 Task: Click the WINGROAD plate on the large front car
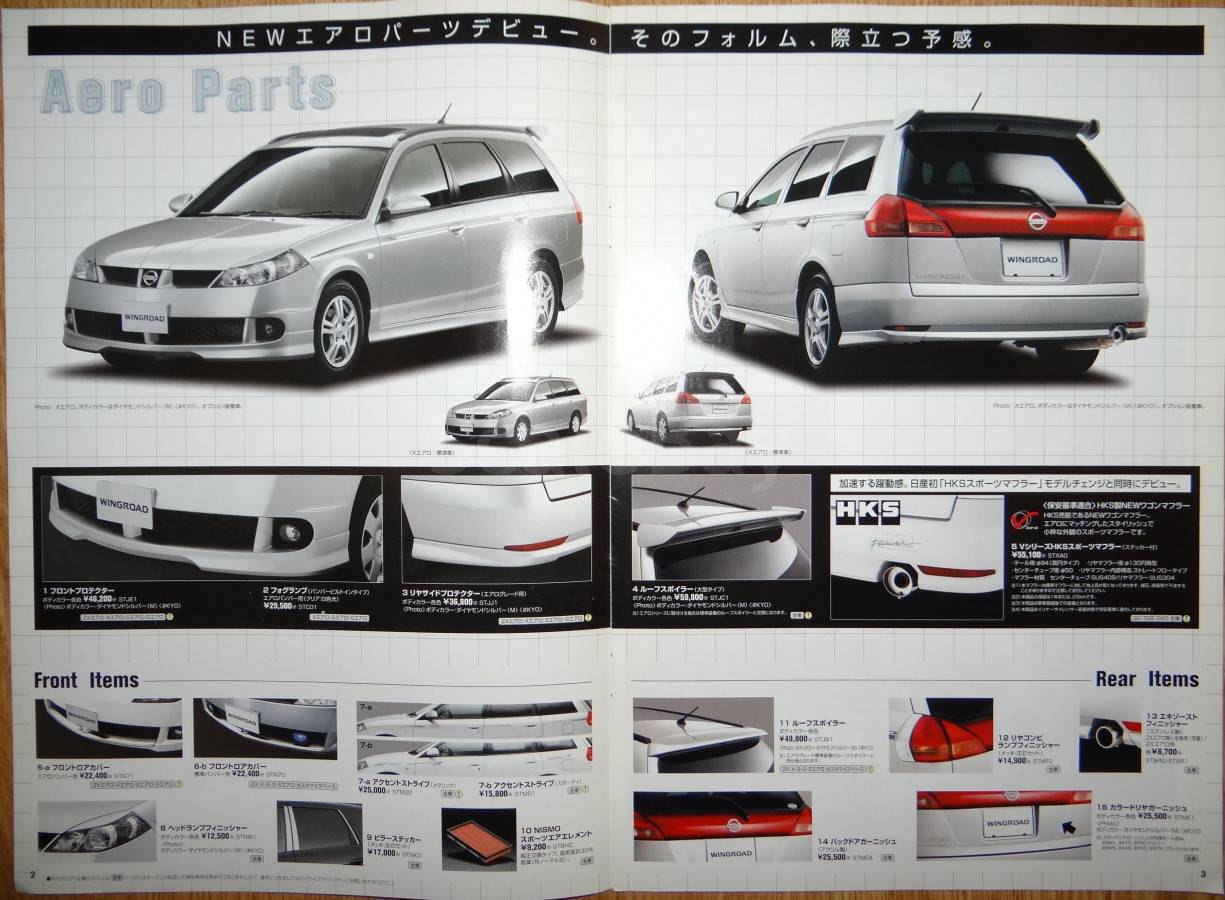(x=146, y=318)
